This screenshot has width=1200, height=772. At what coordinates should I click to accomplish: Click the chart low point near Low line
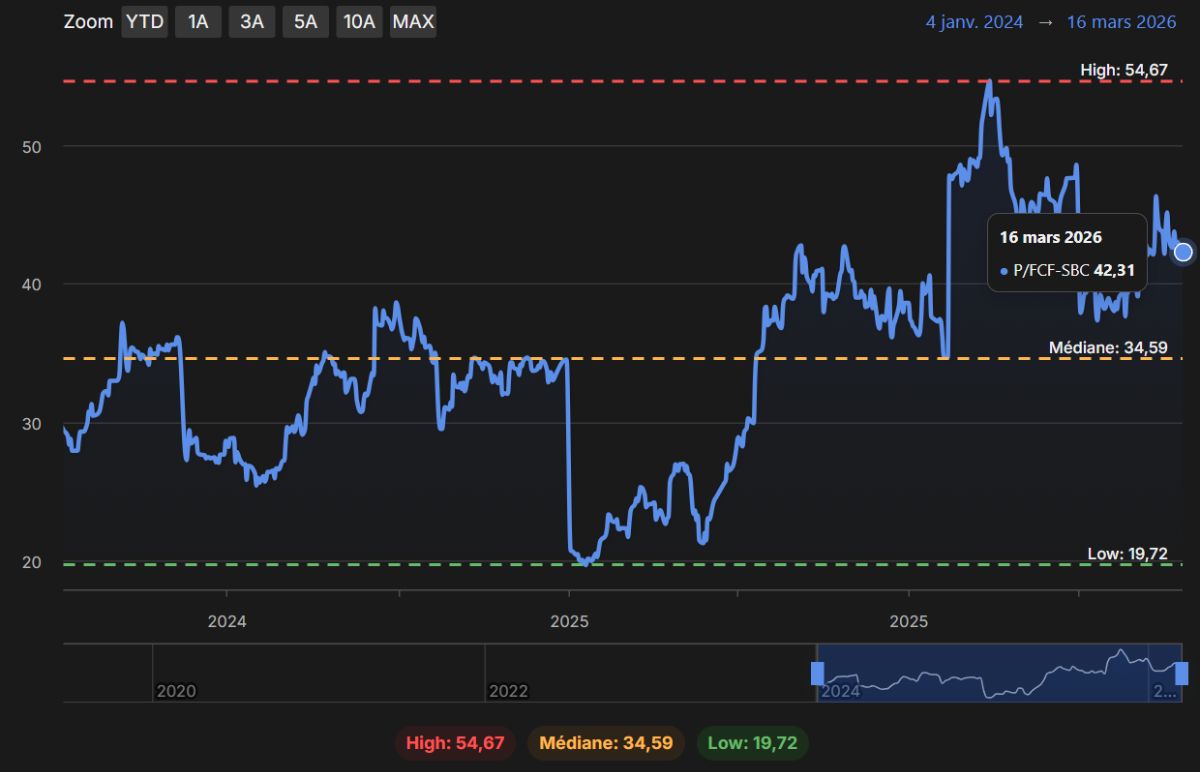point(586,564)
